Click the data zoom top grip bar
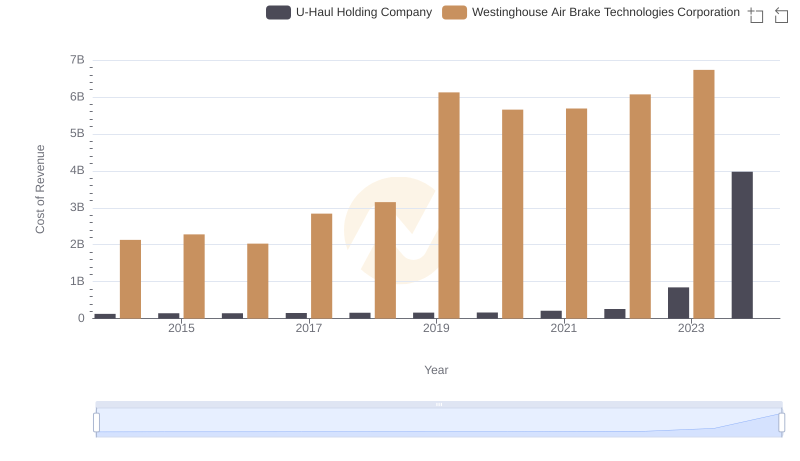The width and height of the screenshot is (800, 461). [439, 404]
